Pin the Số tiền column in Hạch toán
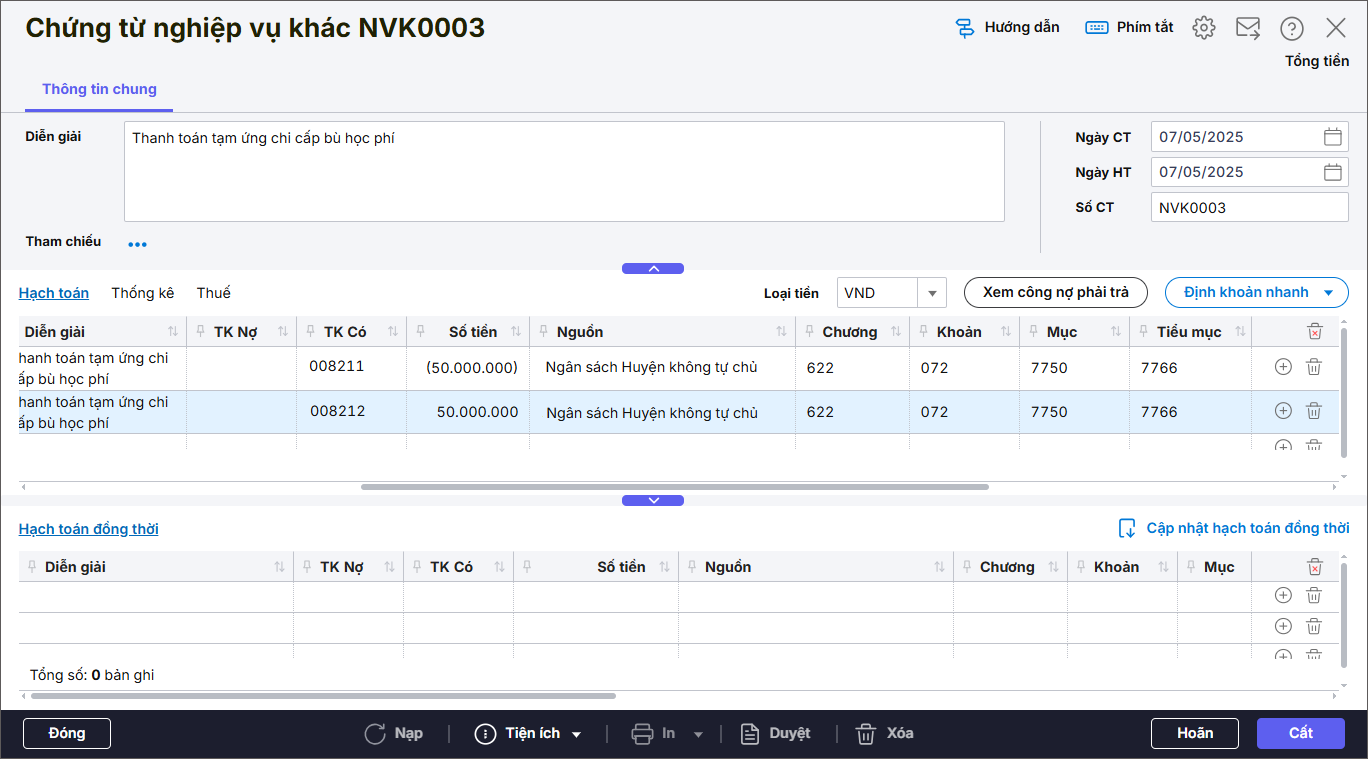Image resolution: width=1368 pixels, height=759 pixels. point(421,332)
